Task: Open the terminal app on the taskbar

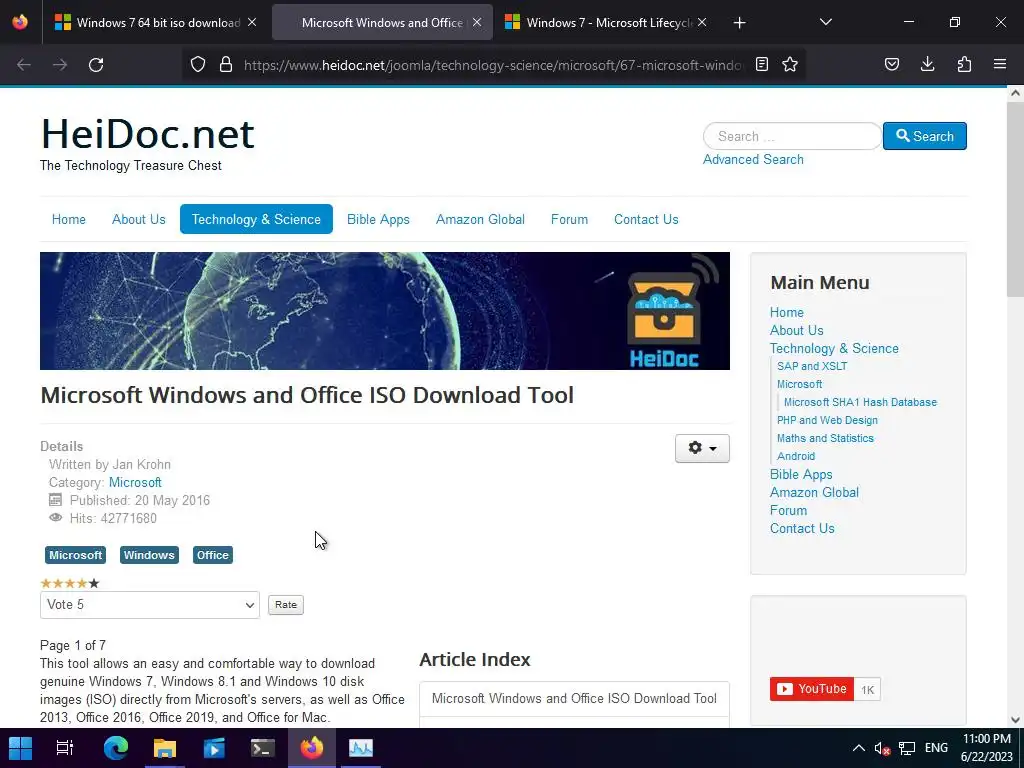Action: [x=263, y=748]
